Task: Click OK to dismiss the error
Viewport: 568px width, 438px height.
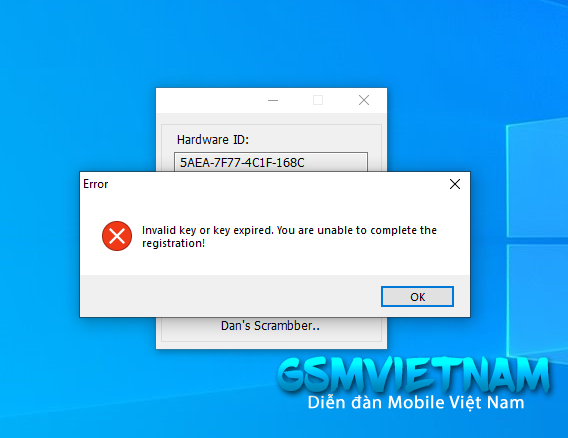Action: click(417, 296)
